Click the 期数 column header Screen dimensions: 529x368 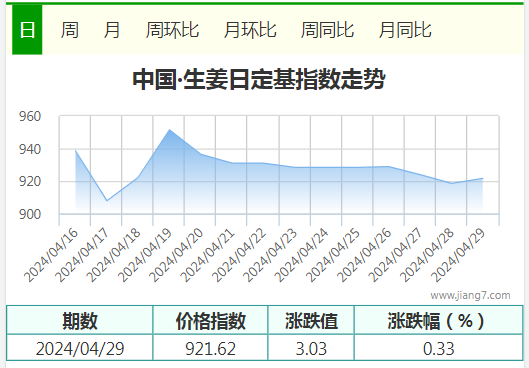point(80,320)
